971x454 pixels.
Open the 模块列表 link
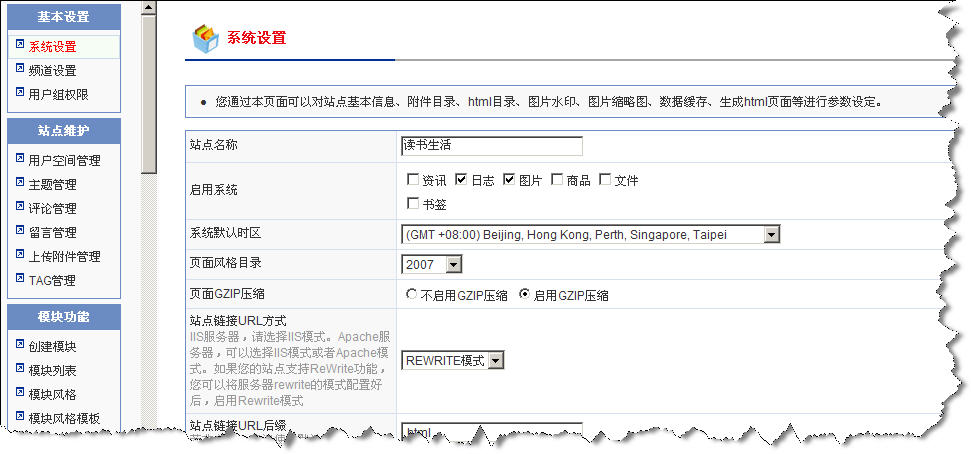tap(52, 370)
